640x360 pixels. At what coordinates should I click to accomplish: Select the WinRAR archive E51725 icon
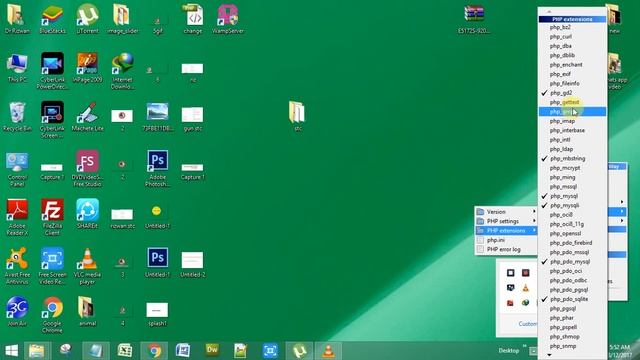tap(474, 19)
